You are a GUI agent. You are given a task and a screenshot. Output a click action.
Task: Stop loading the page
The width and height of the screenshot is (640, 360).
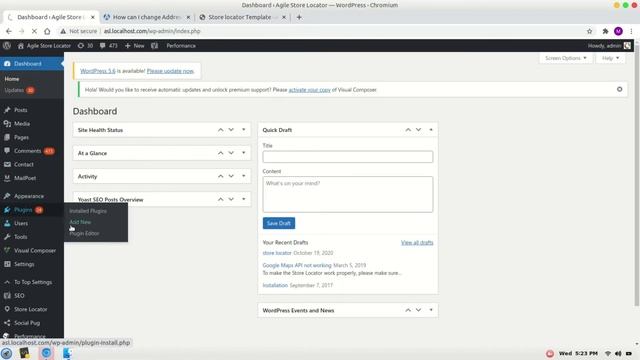34,31
